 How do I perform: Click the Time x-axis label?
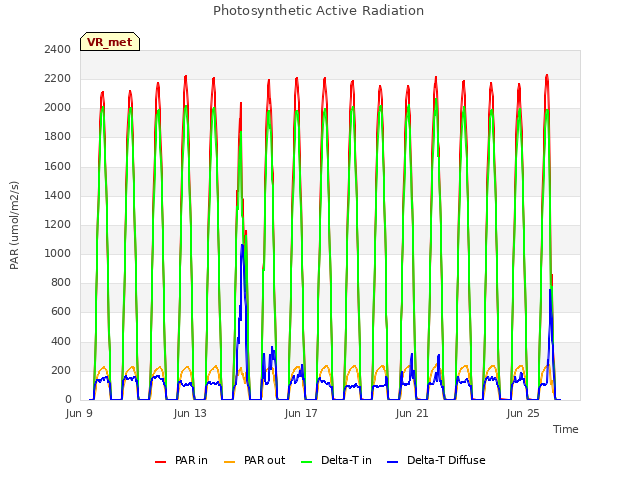tap(566, 429)
